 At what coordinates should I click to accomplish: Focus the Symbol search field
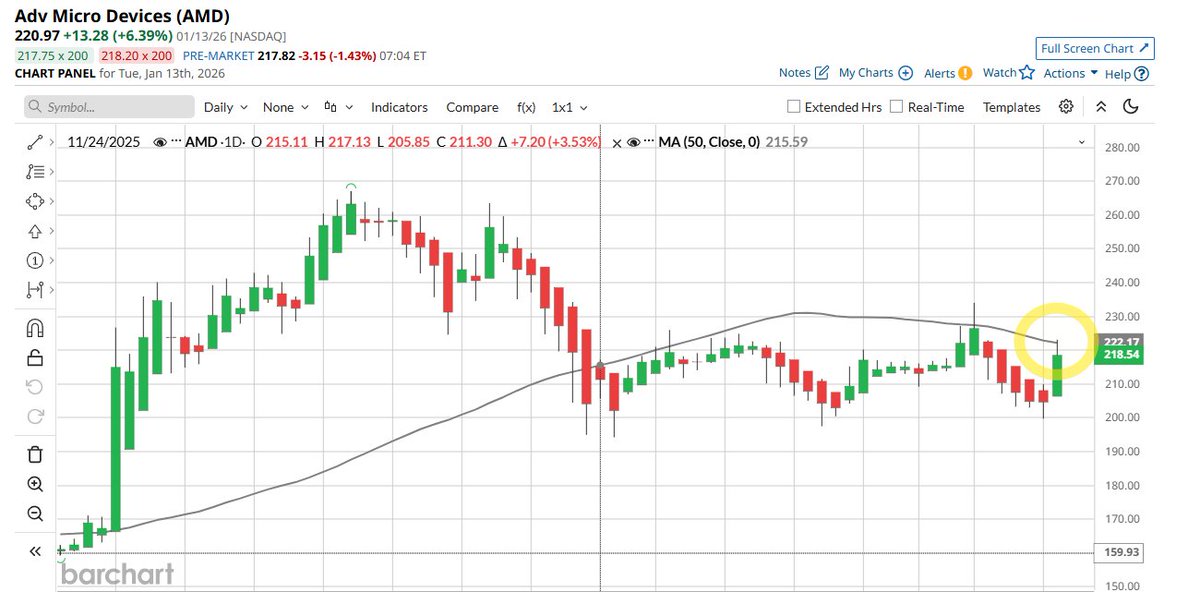tap(109, 107)
